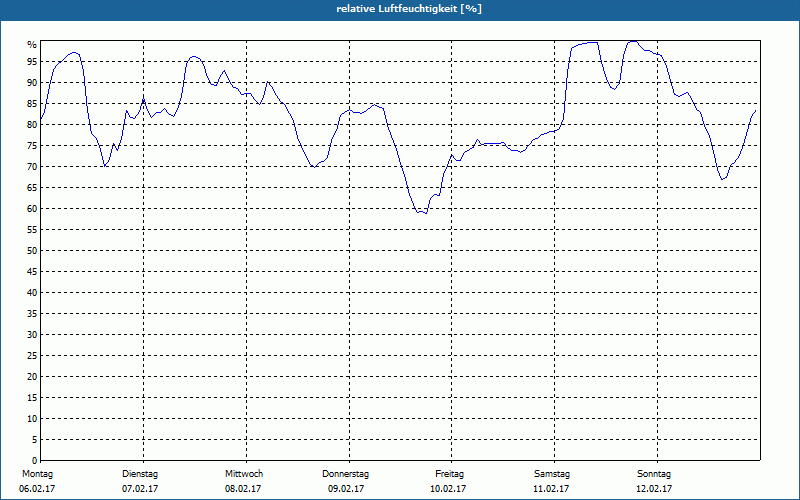Click the date label 10.02.17

tap(448, 489)
